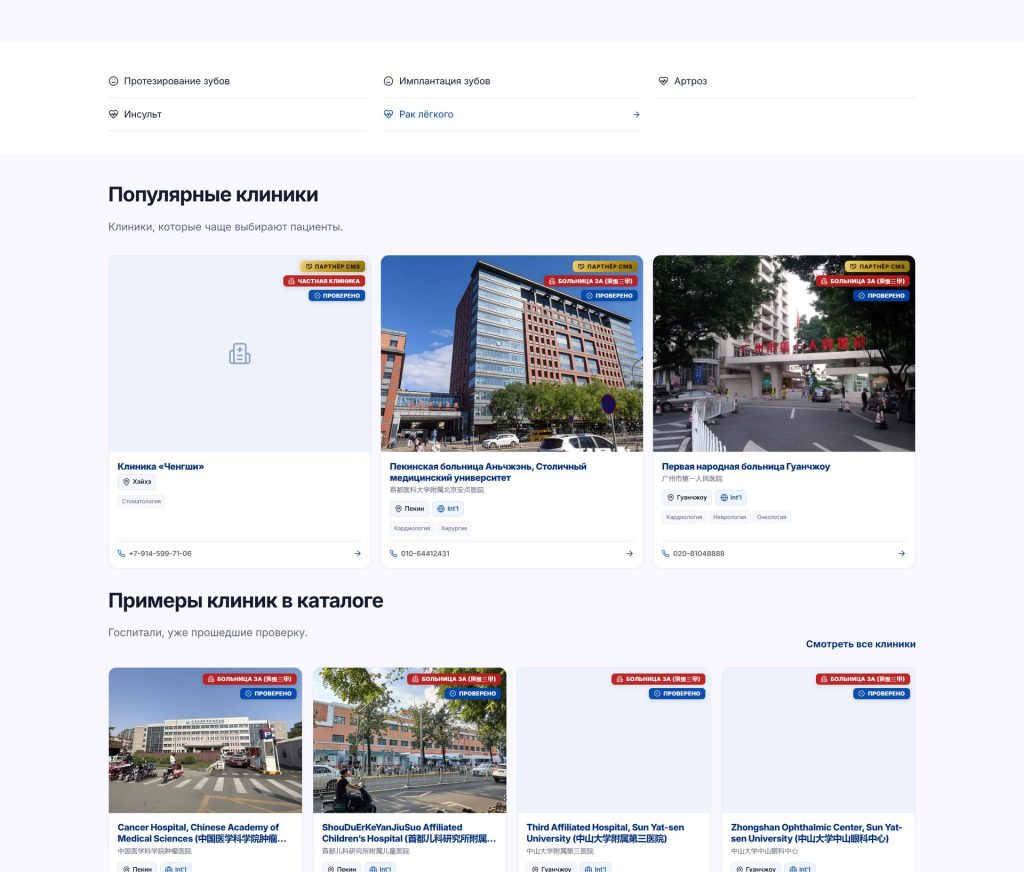Viewport: 1024px width, 872px height.
Task: Open Third Affiliated Hospital, Sun Yat-sen University title
Action: 605,833
